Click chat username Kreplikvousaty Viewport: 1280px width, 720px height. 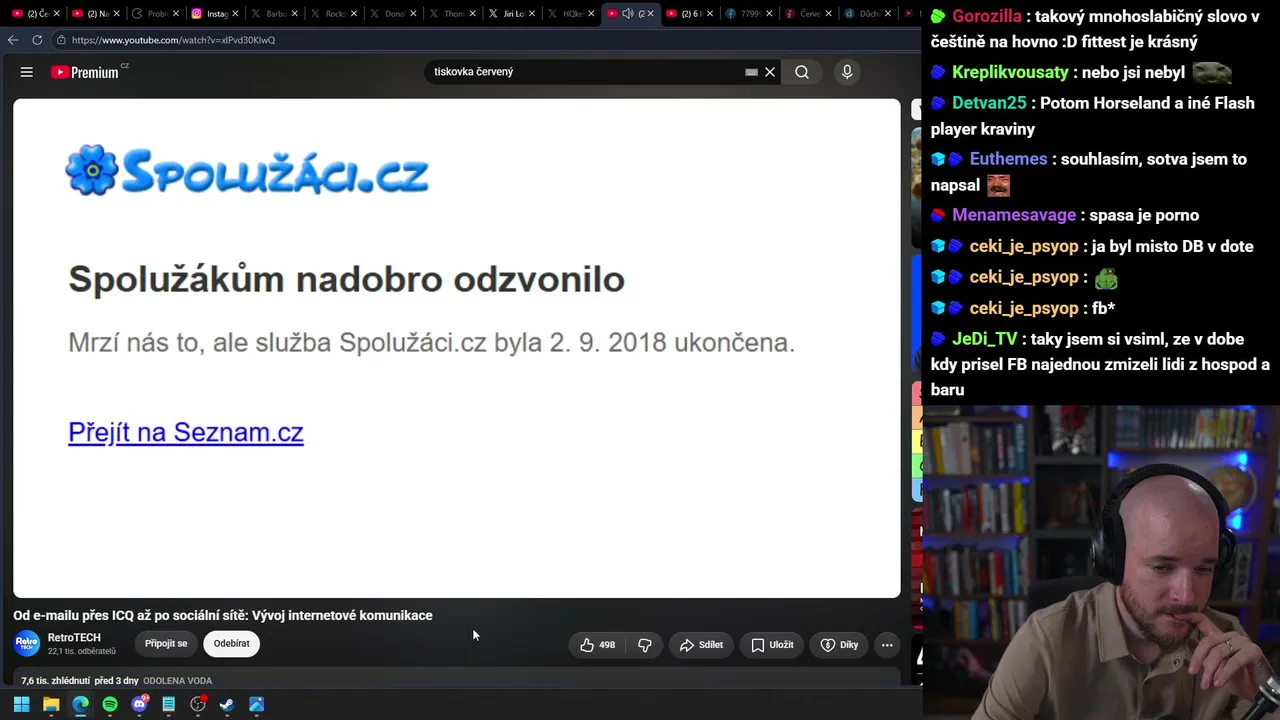click(1010, 72)
